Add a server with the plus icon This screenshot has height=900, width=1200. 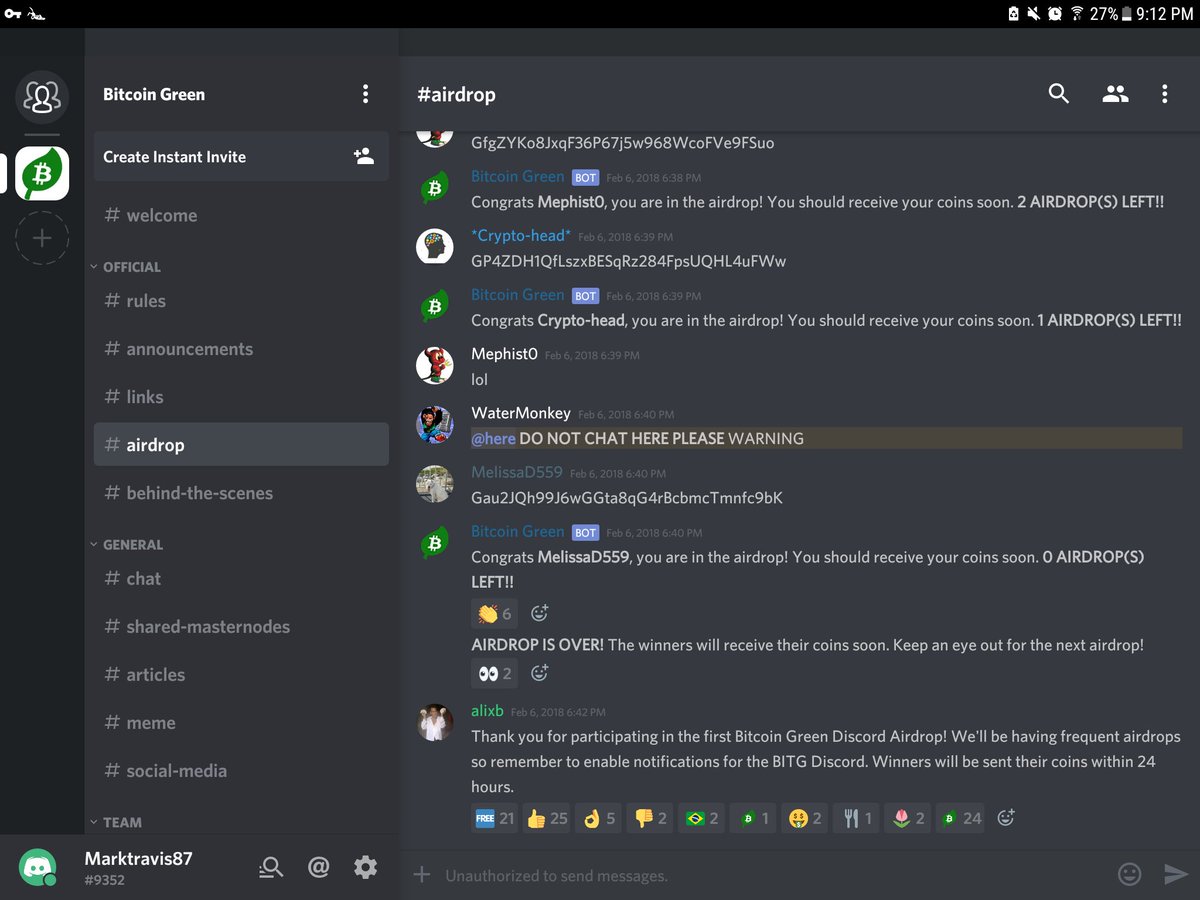pyautogui.click(x=42, y=238)
